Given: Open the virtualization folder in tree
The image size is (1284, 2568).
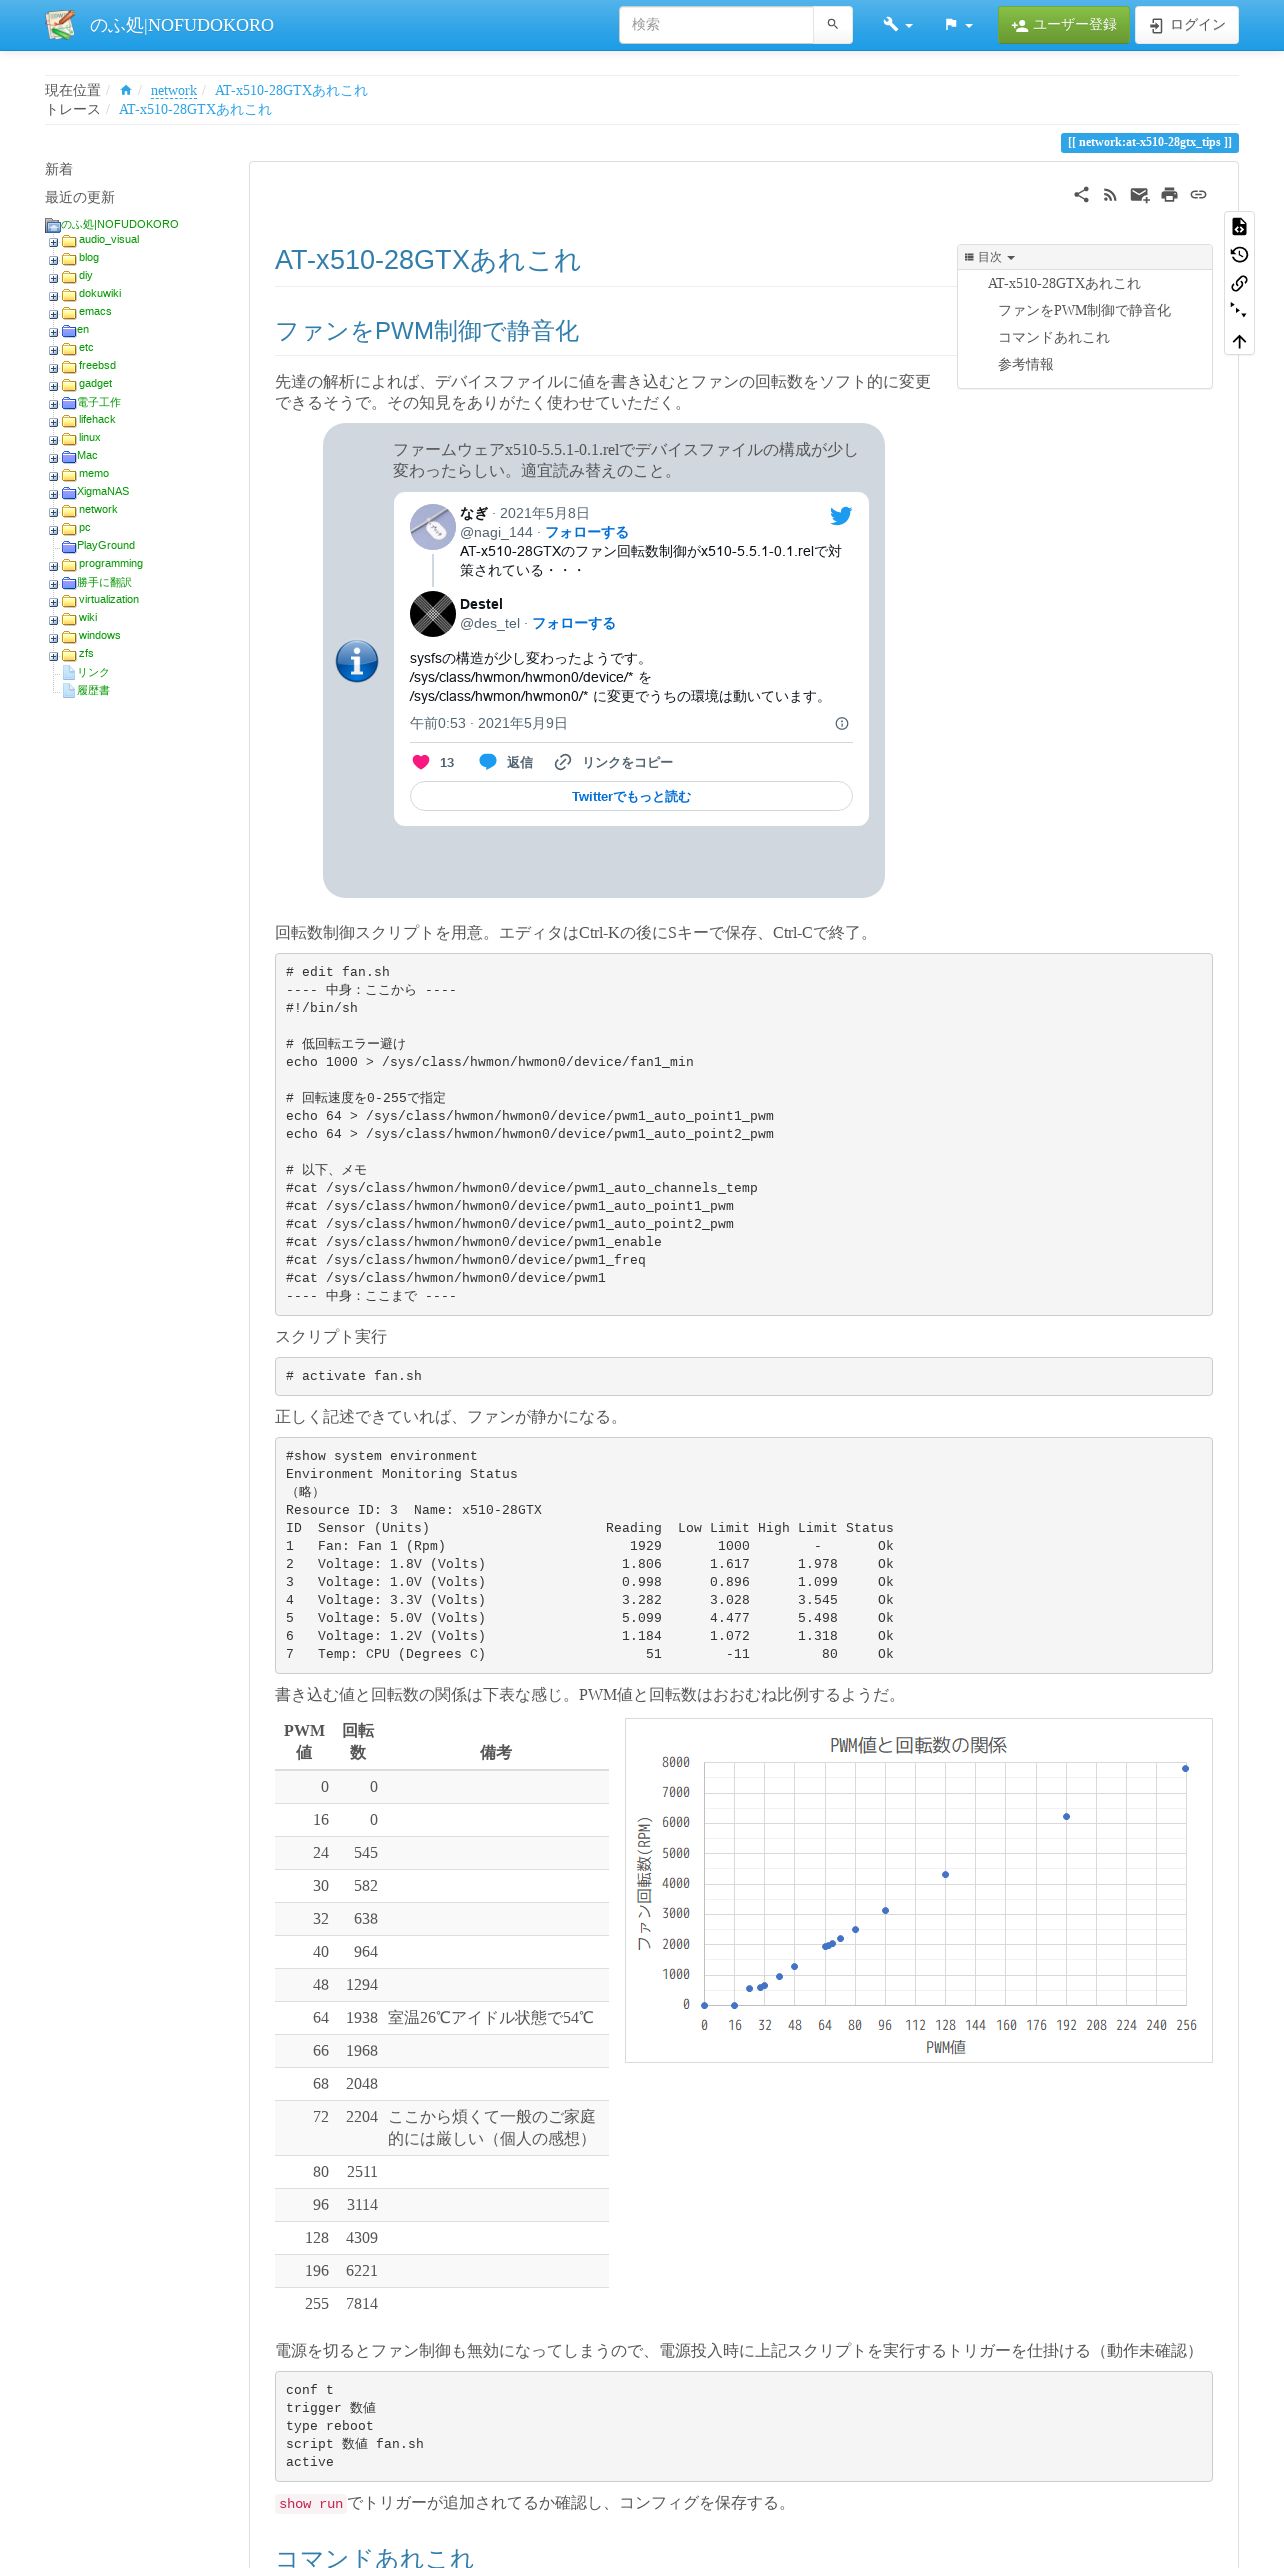Looking at the screenshot, I should coord(109,600).
